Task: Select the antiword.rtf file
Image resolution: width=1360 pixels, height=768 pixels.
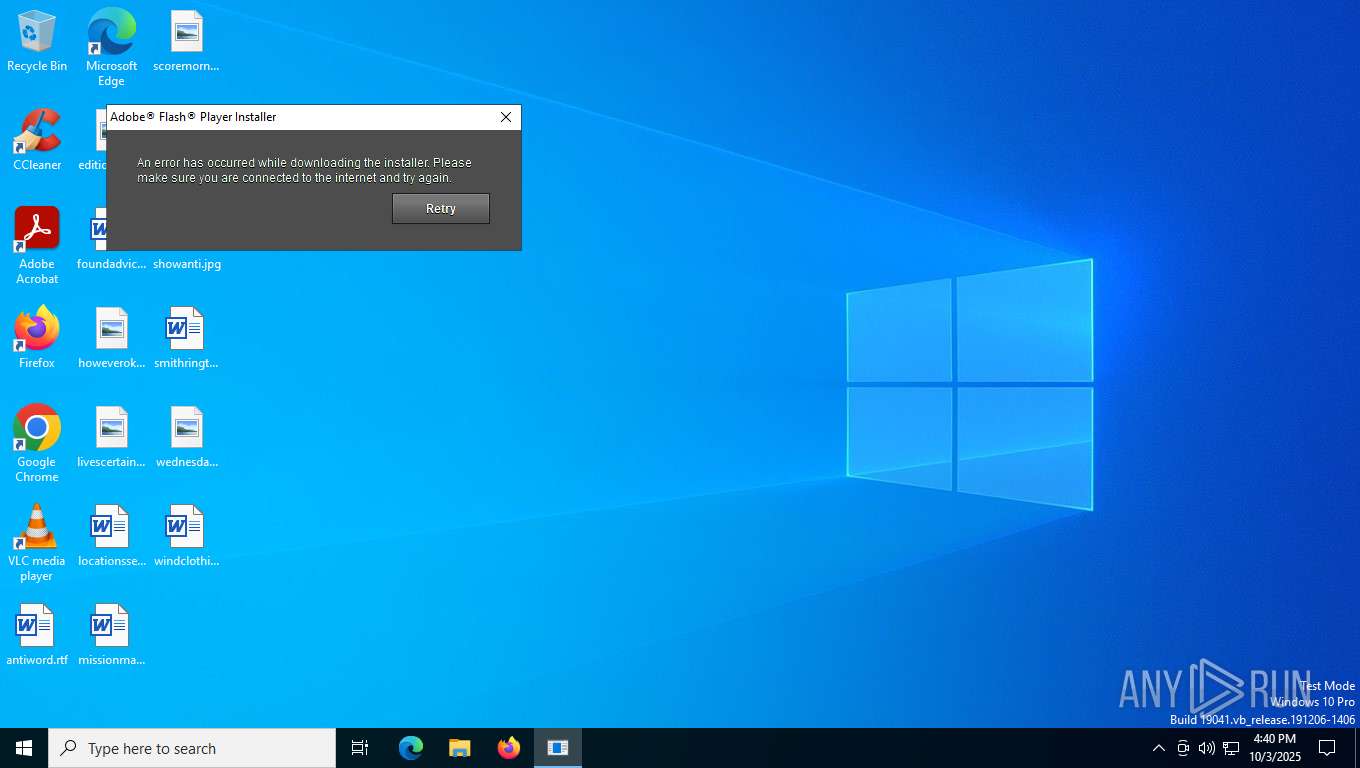Action: click(37, 635)
